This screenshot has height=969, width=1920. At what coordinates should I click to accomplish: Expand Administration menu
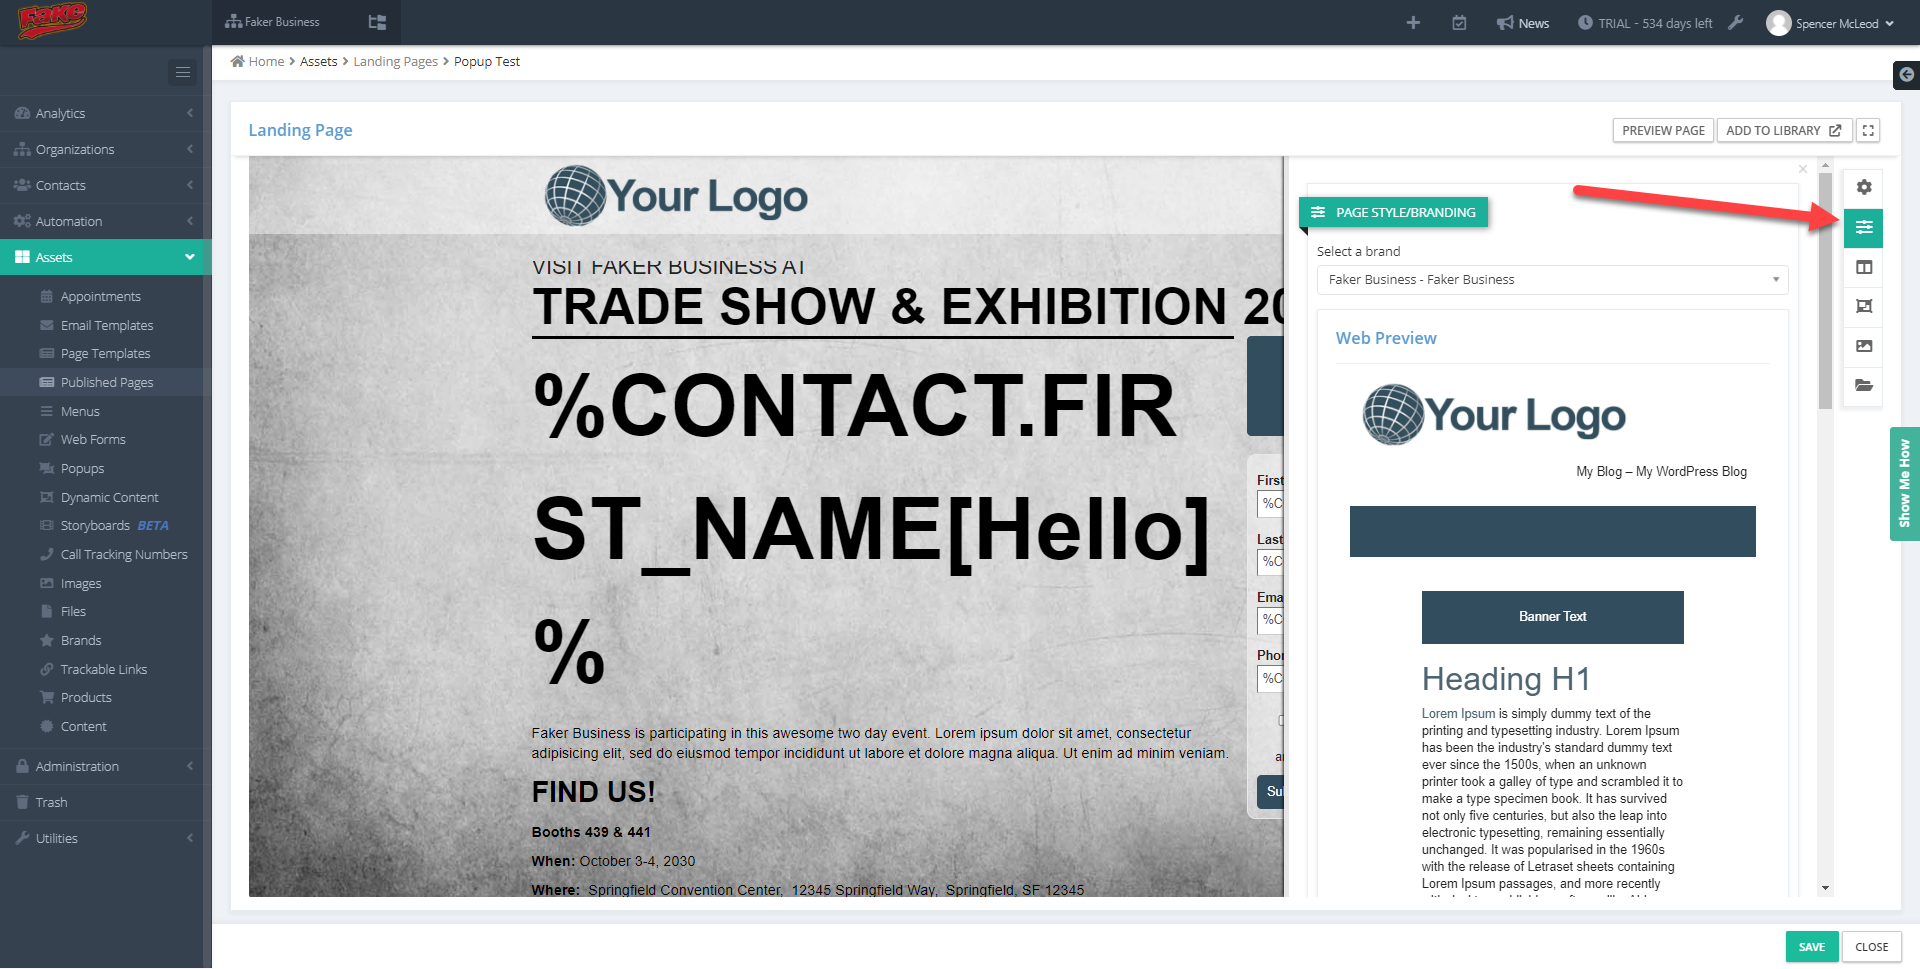101,767
